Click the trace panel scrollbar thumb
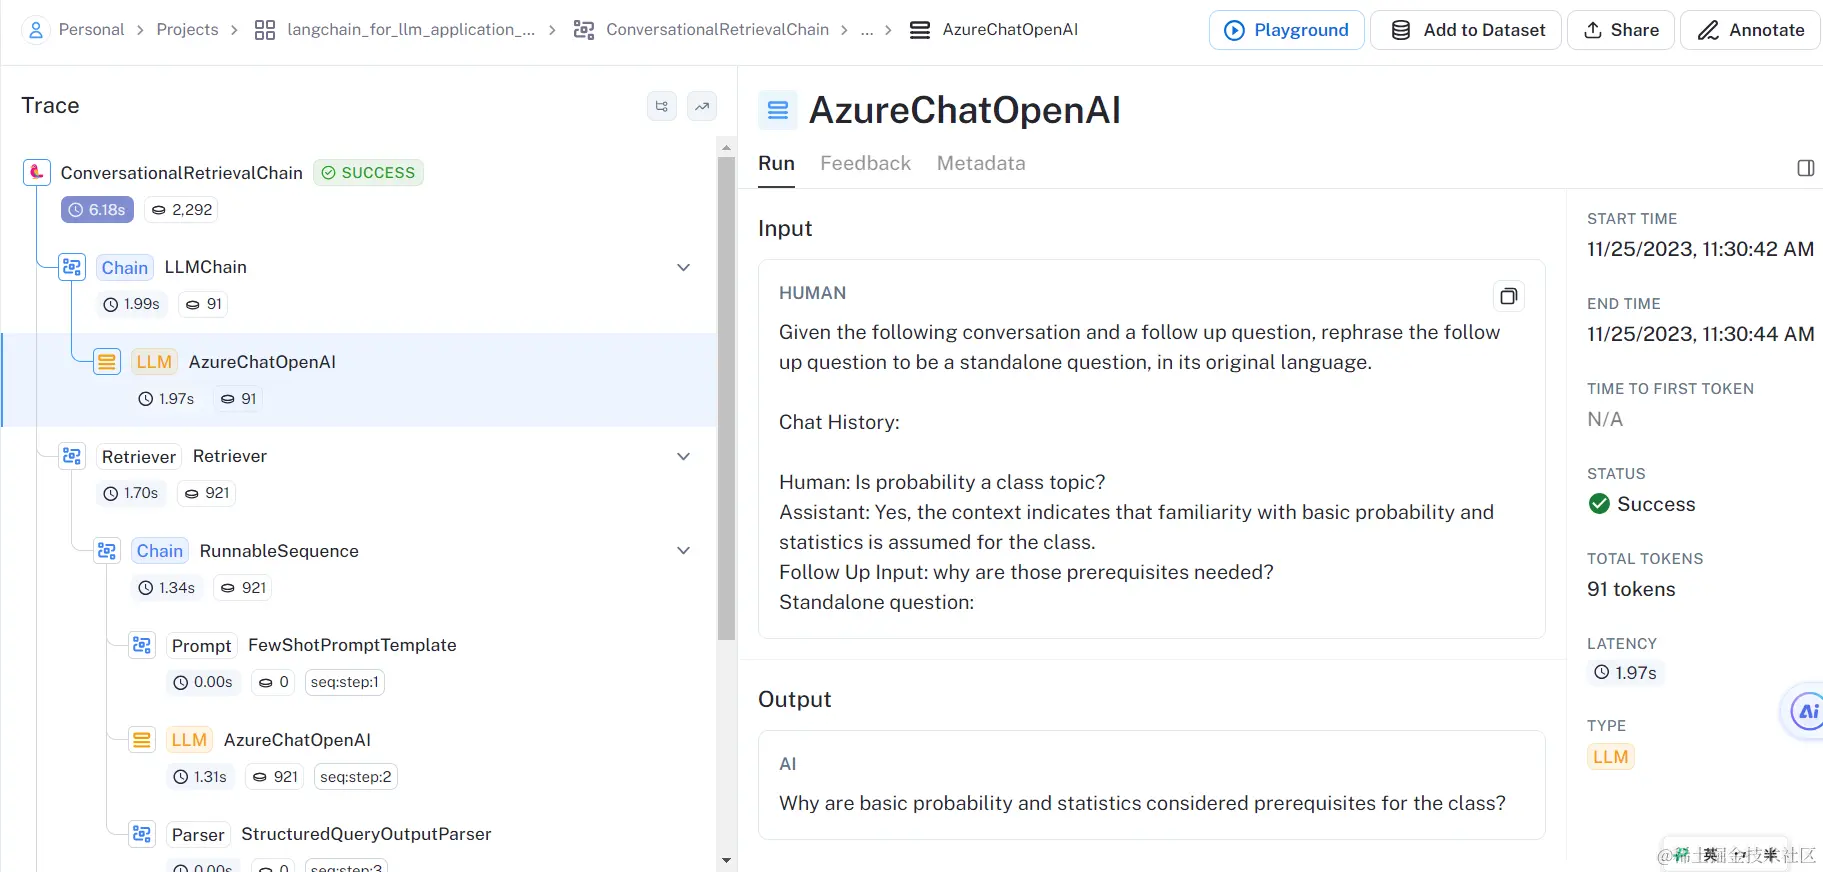This screenshot has width=1823, height=872. [726, 398]
